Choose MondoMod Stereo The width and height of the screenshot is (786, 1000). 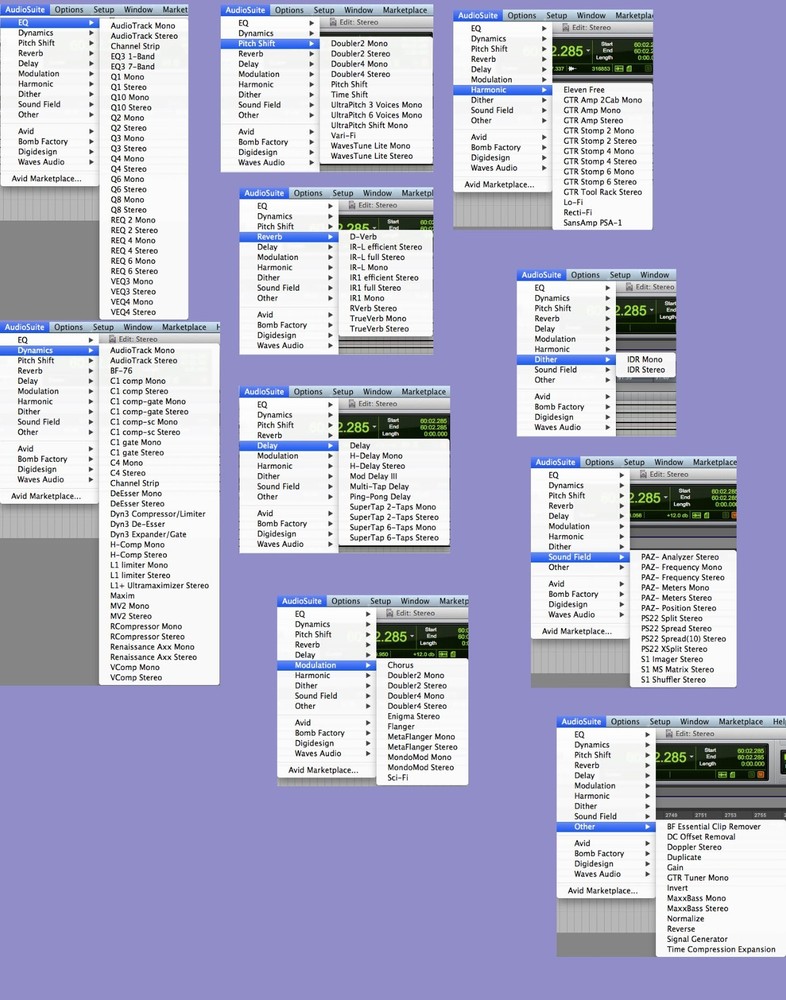coord(420,767)
